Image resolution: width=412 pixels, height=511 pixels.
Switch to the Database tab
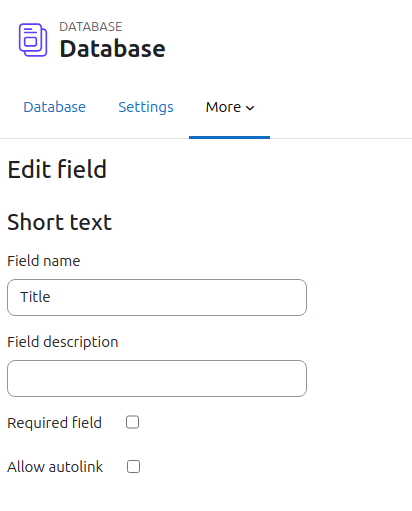click(x=54, y=107)
